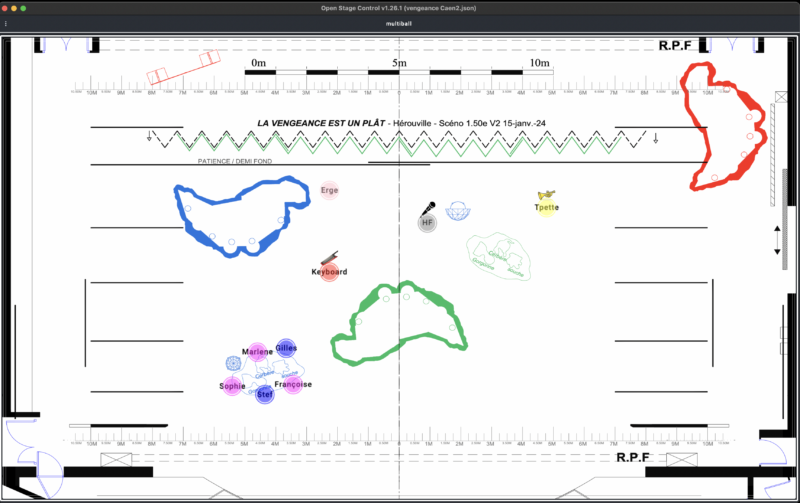800x503 pixels.
Task: Click the Tpette trumpet source
Action: [546, 207]
